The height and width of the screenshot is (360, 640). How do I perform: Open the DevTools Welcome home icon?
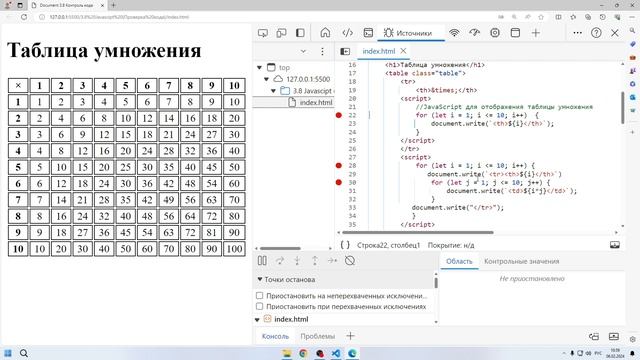325,33
